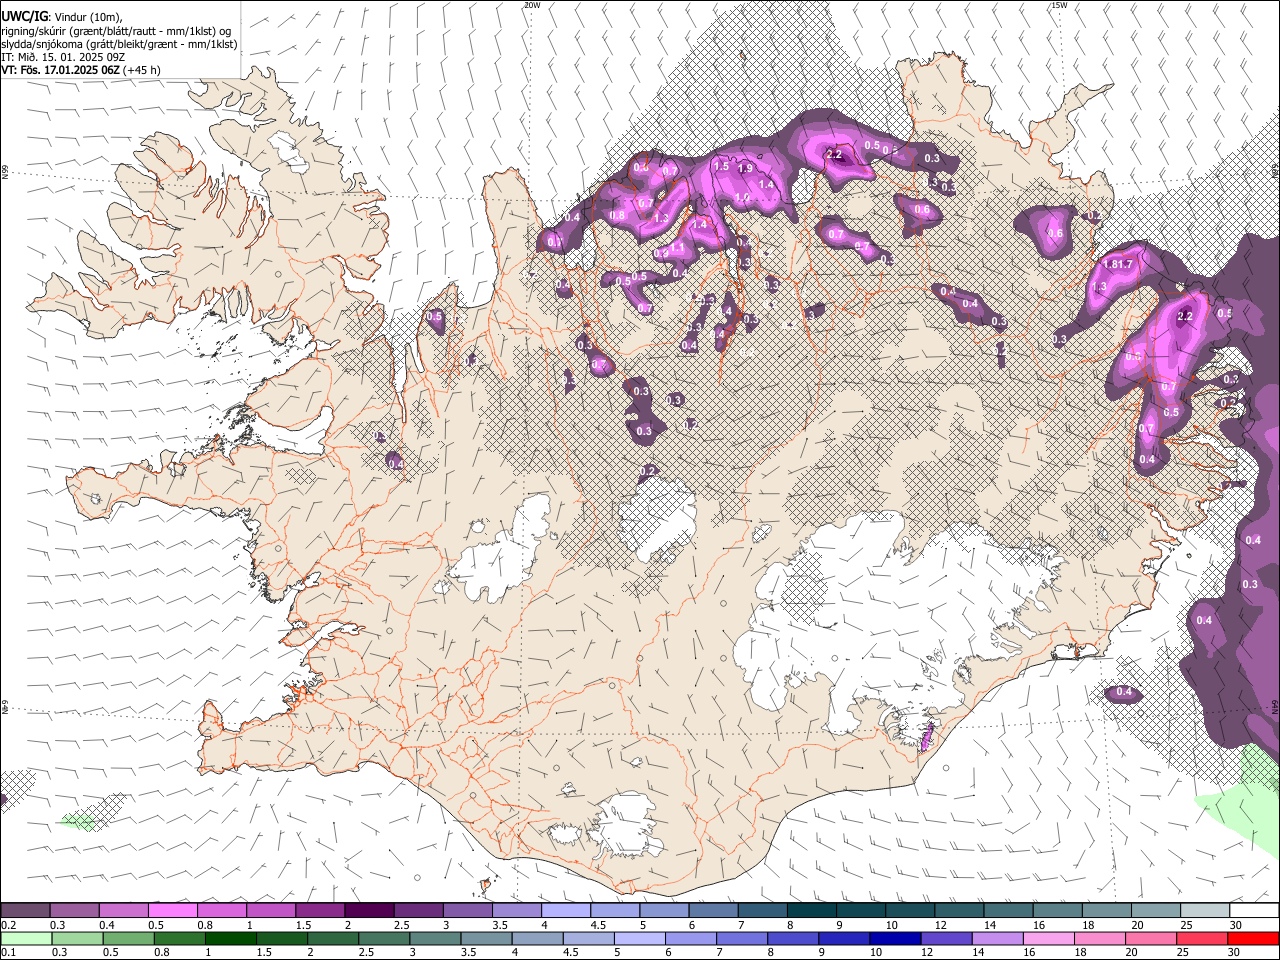The width and height of the screenshot is (1280, 960).
Task: Pick the 16 swatch in snow scale
Action: click(1058, 910)
